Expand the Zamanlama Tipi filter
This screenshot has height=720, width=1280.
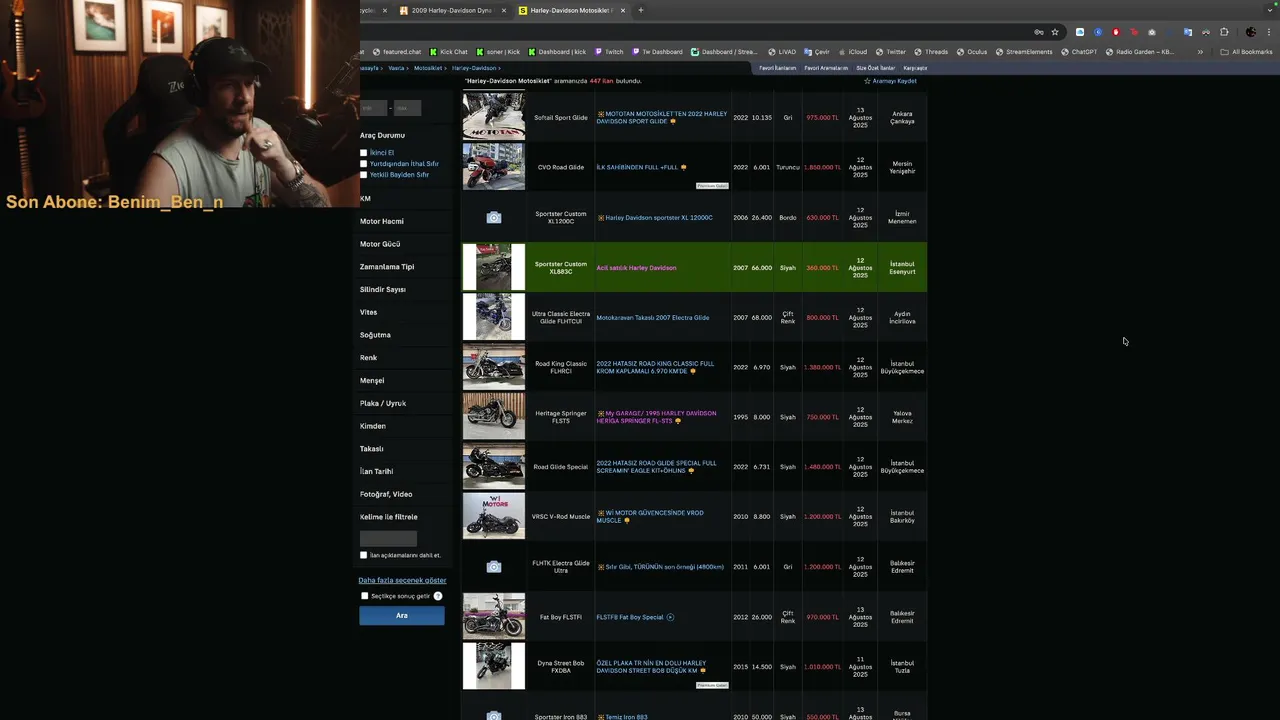click(x=387, y=267)
